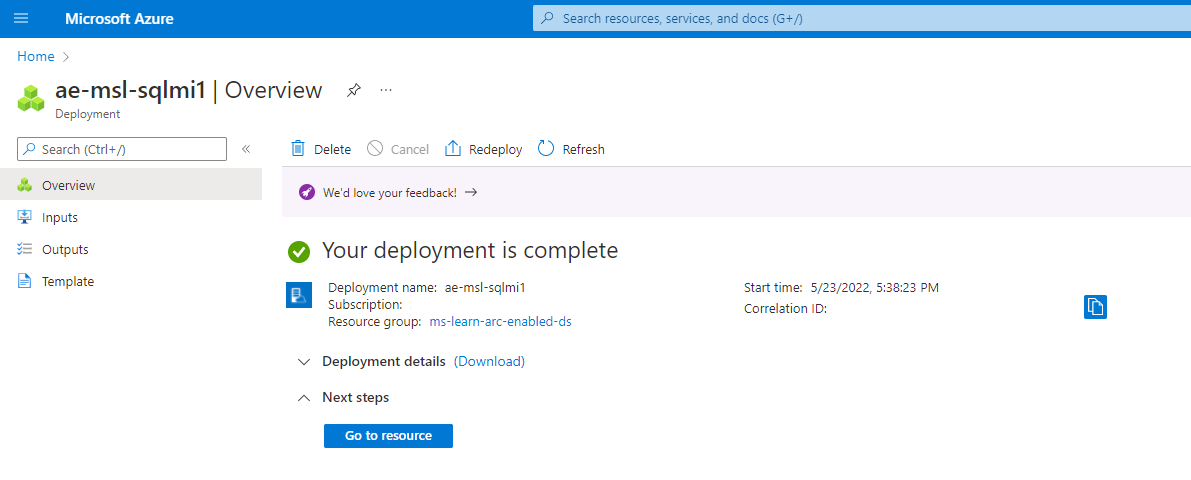Focus the Search resources, services, and docs box
Image resolution: width=1191 pixels, height=480 pixels.
click(x=861, y=19)
